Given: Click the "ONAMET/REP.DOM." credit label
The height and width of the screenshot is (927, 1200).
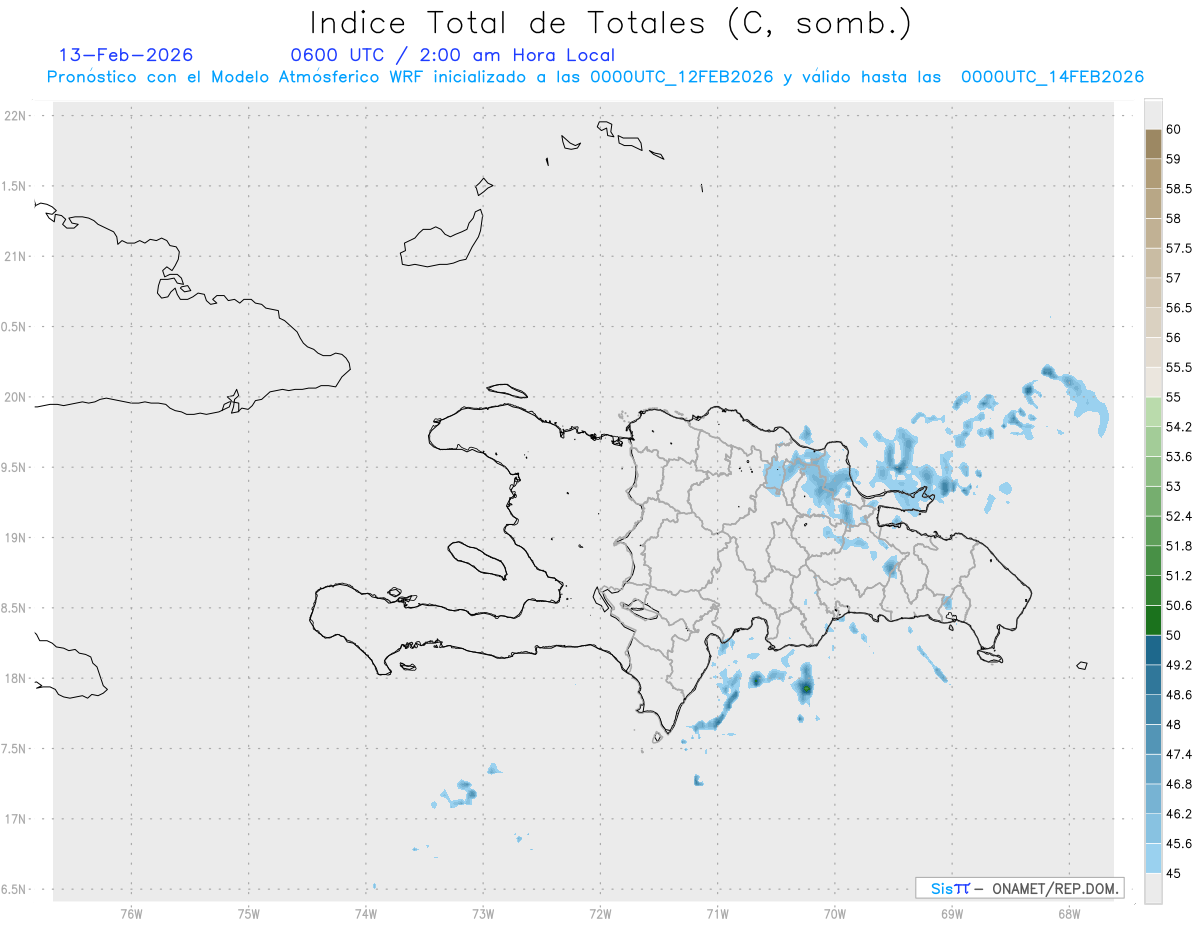Looking at the screenshot, I should click(x=1055, y=888).
